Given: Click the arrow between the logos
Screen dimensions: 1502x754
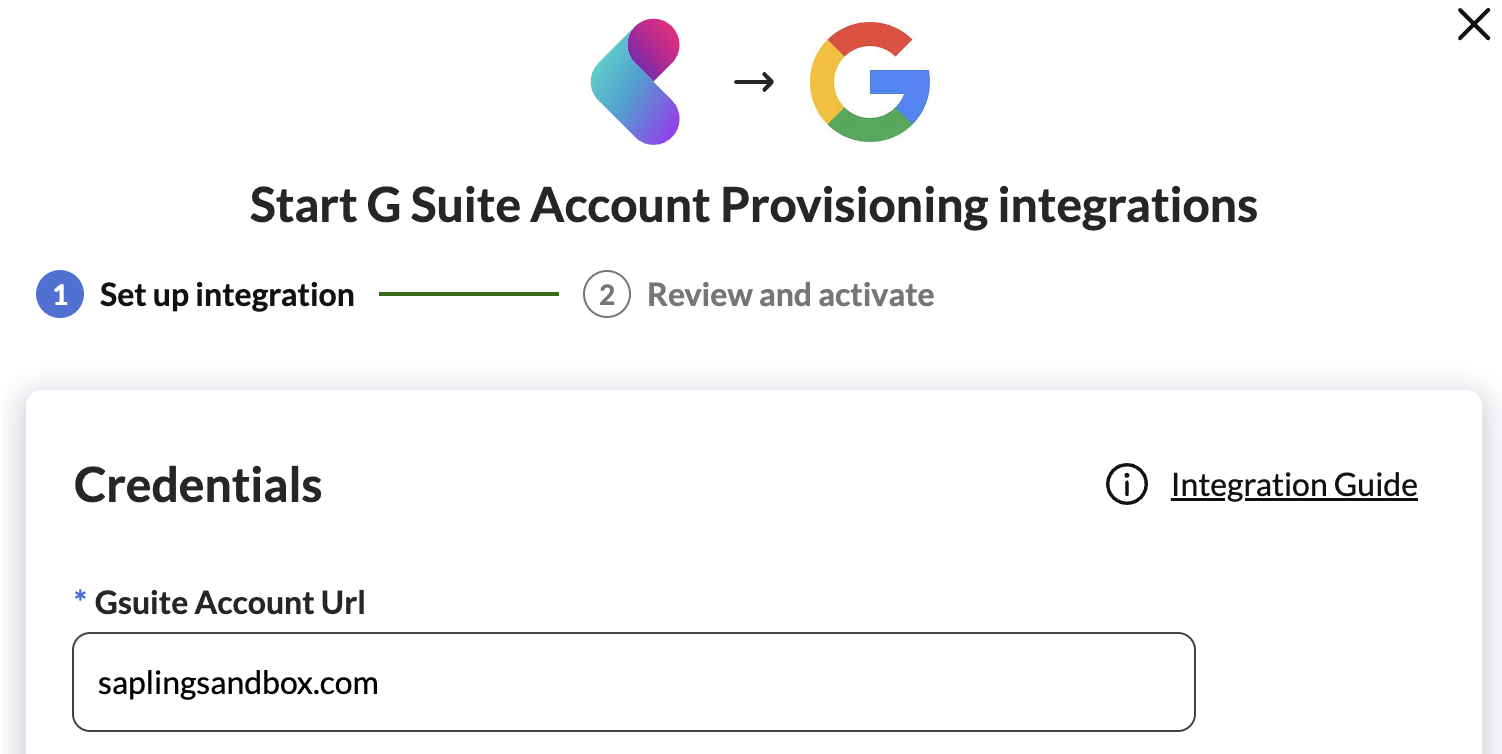Looking at the screenshot, I should click(754, 83).
